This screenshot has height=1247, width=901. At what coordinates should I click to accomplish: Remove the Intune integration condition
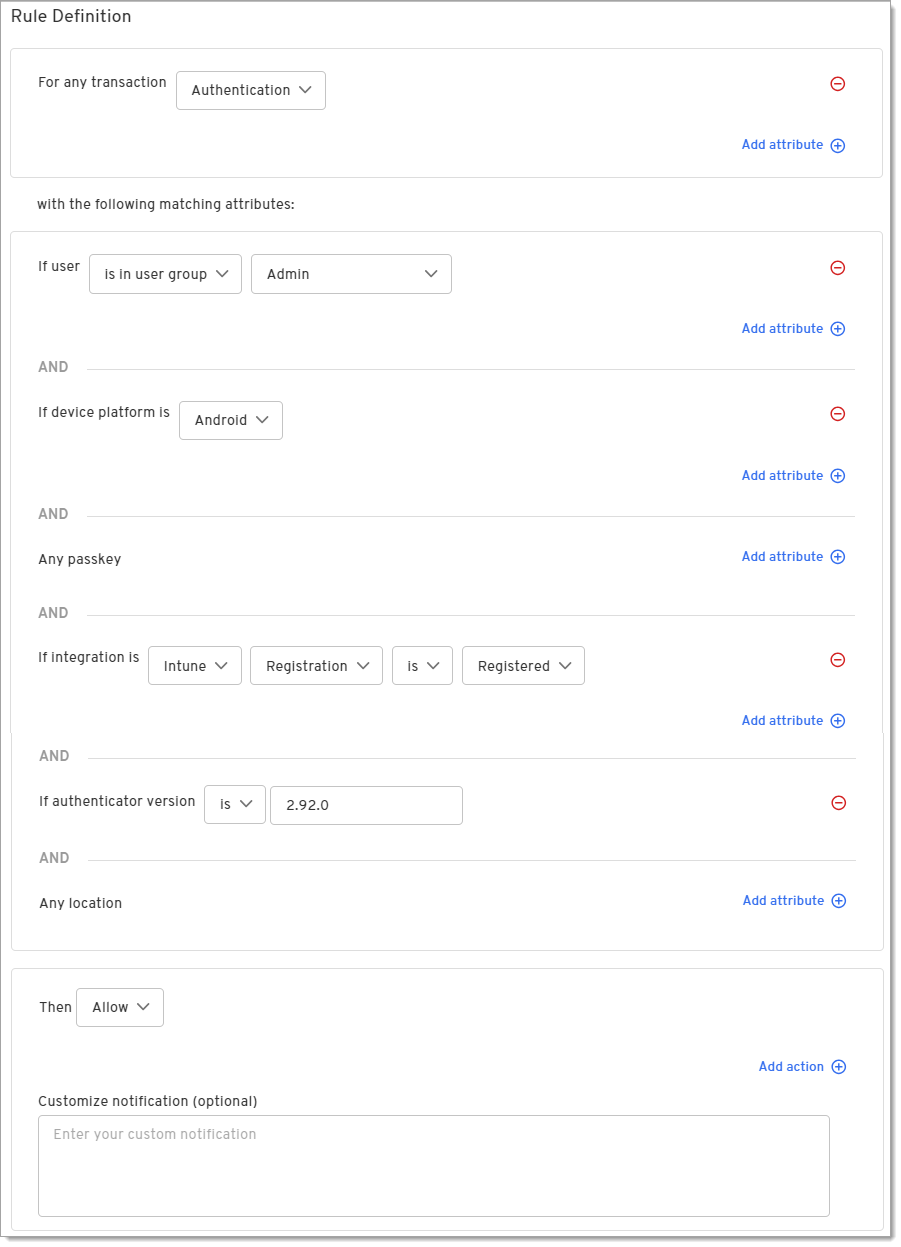[x=838, y=660]
